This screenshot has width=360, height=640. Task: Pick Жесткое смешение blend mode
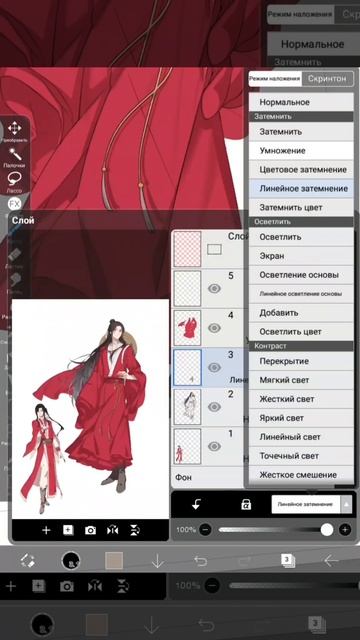pos(301,475)
